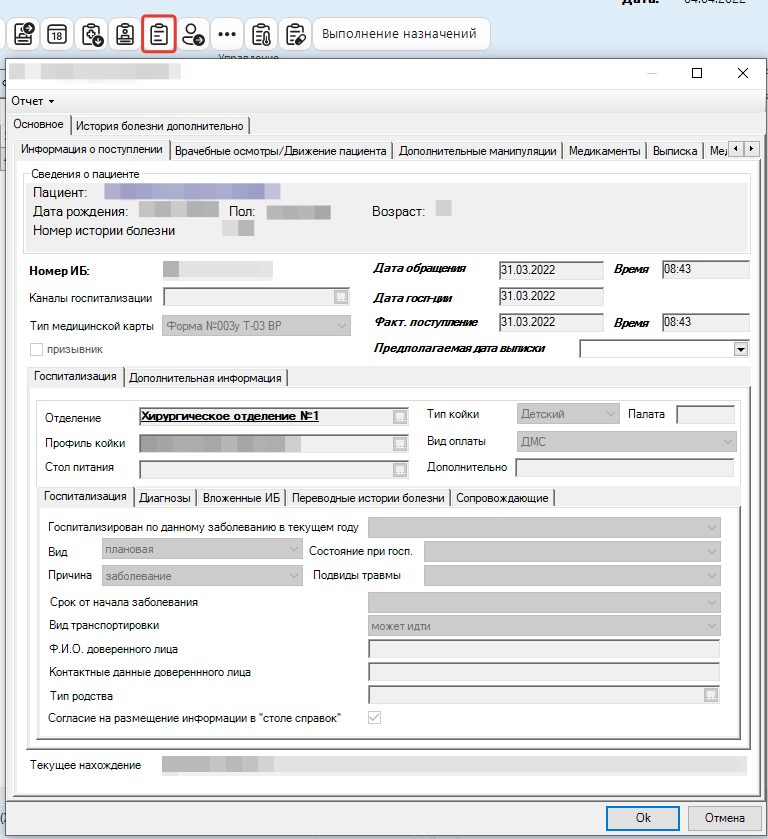Open ellipsis picker for Стол питания
Viewport: 768px width, 839px height.
tap(400, 469)
